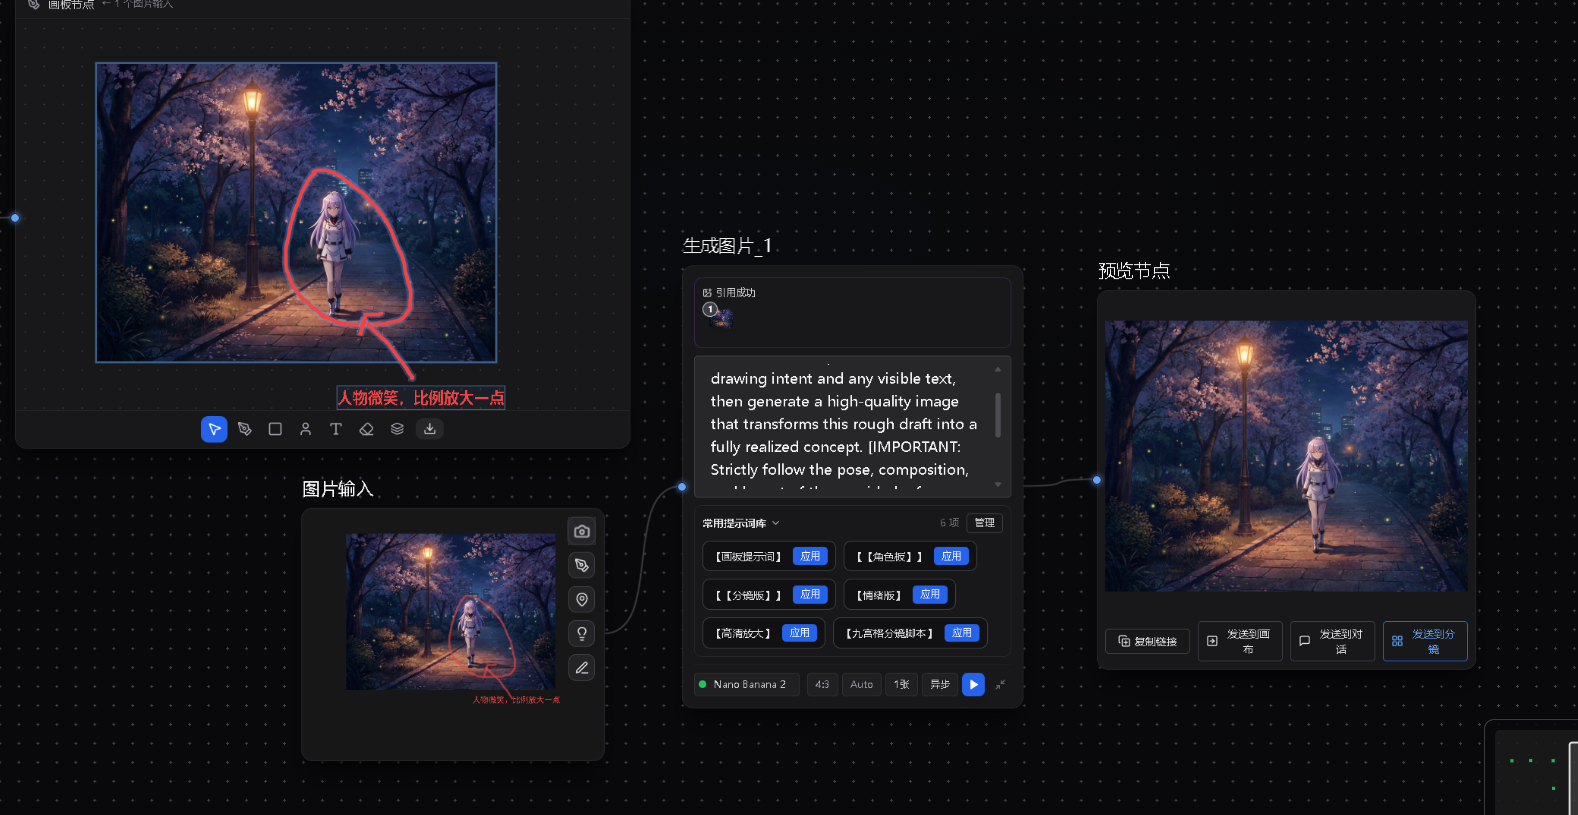This screenshot has height=815, width=1578.
Task: Select the arrow pointer tool in canvas toolbar
Action: coord(214,429)
